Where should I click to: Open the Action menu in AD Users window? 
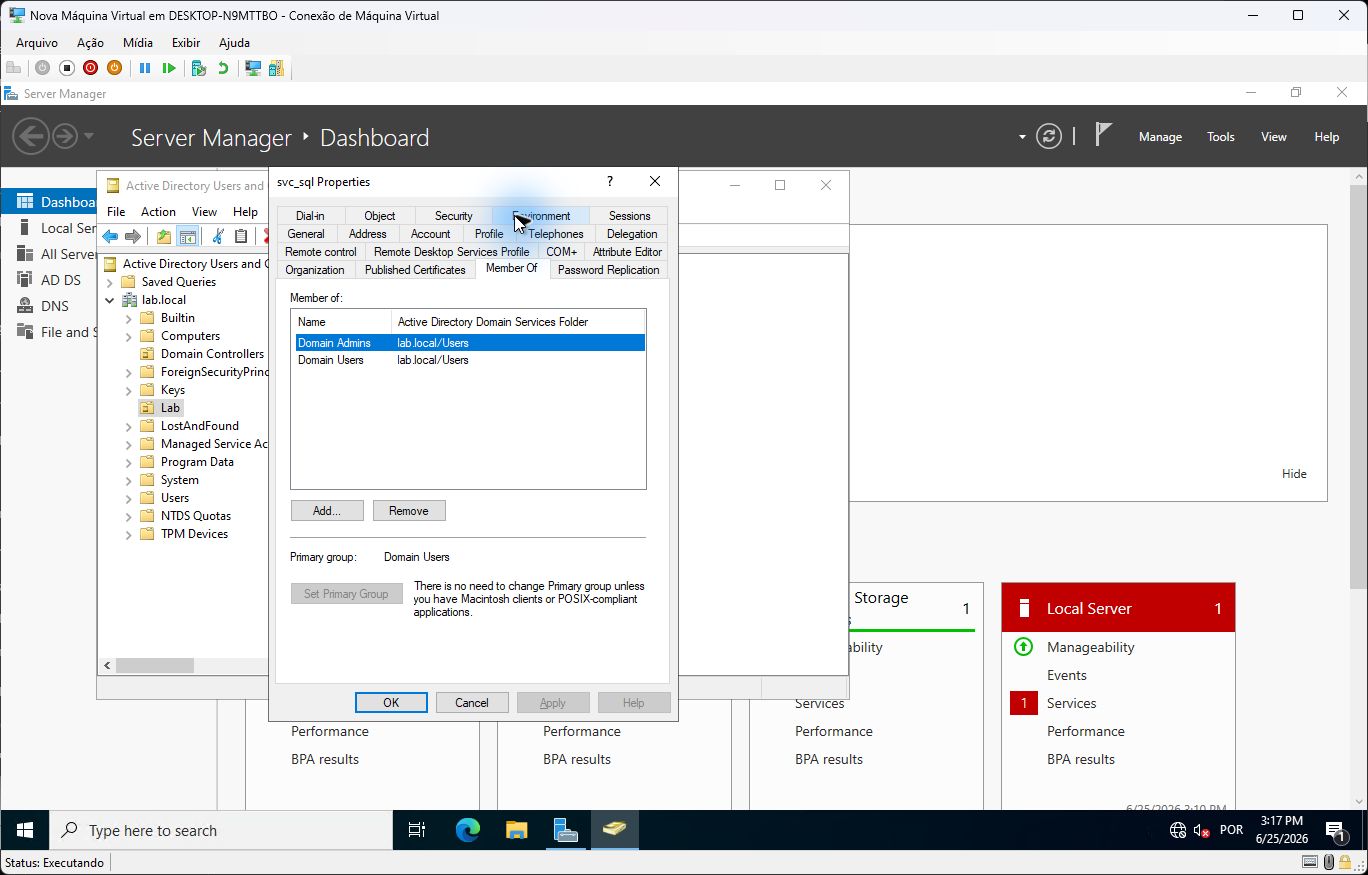click(158, 212)
